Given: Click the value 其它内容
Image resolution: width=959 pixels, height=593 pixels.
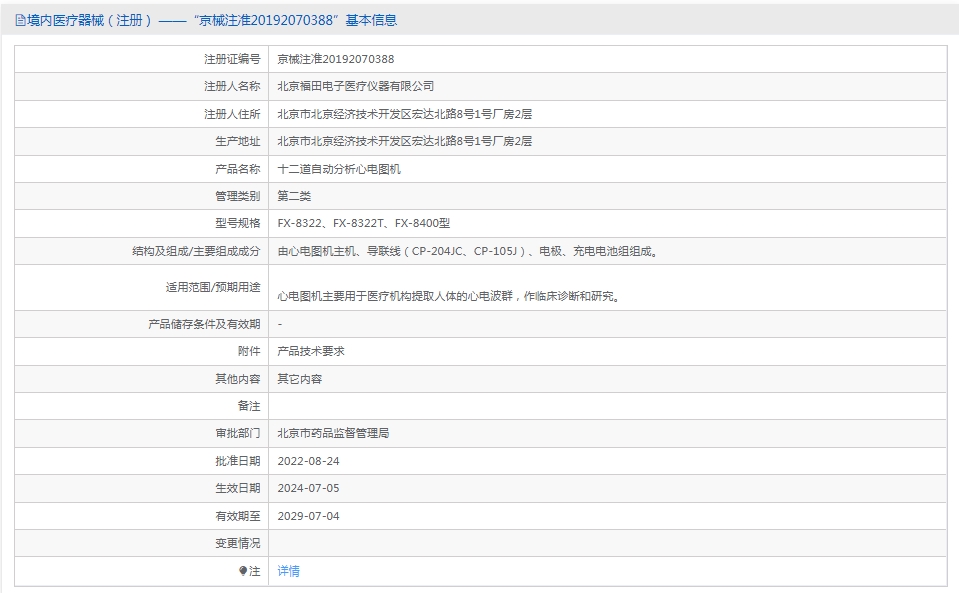Looking at the screenshot, I should (300, 379).
